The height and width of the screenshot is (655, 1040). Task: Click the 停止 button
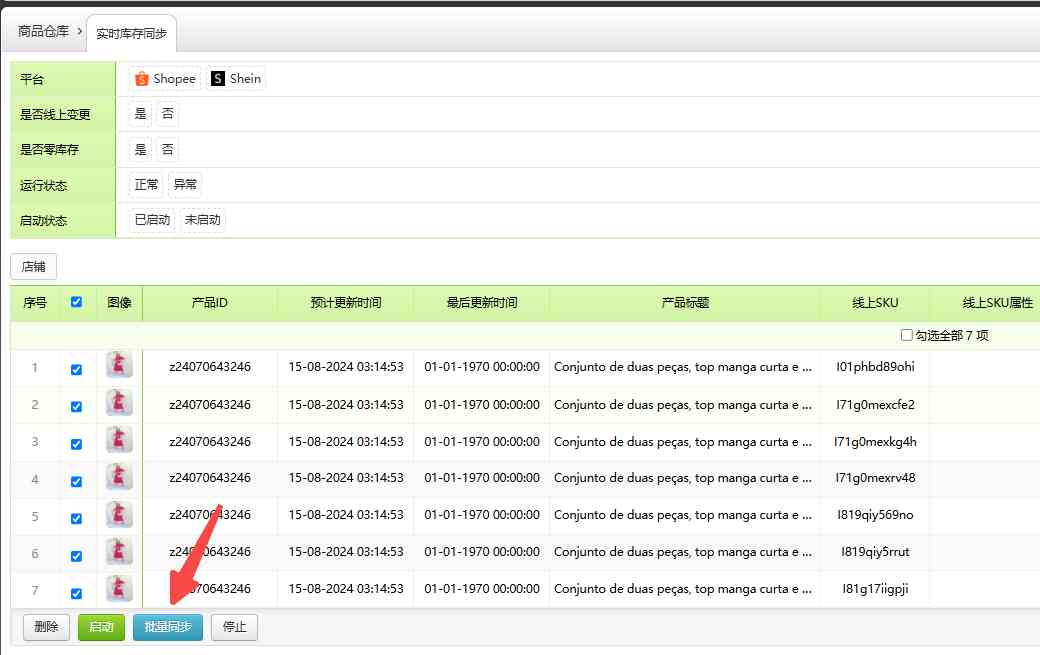click(234, 628)
